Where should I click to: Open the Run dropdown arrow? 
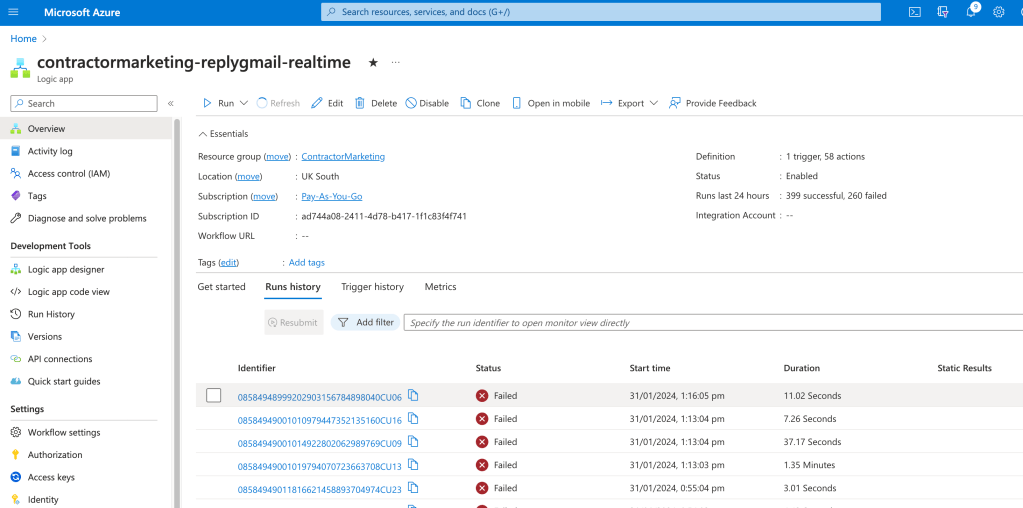pyautogui.click(x=244, y=103)
